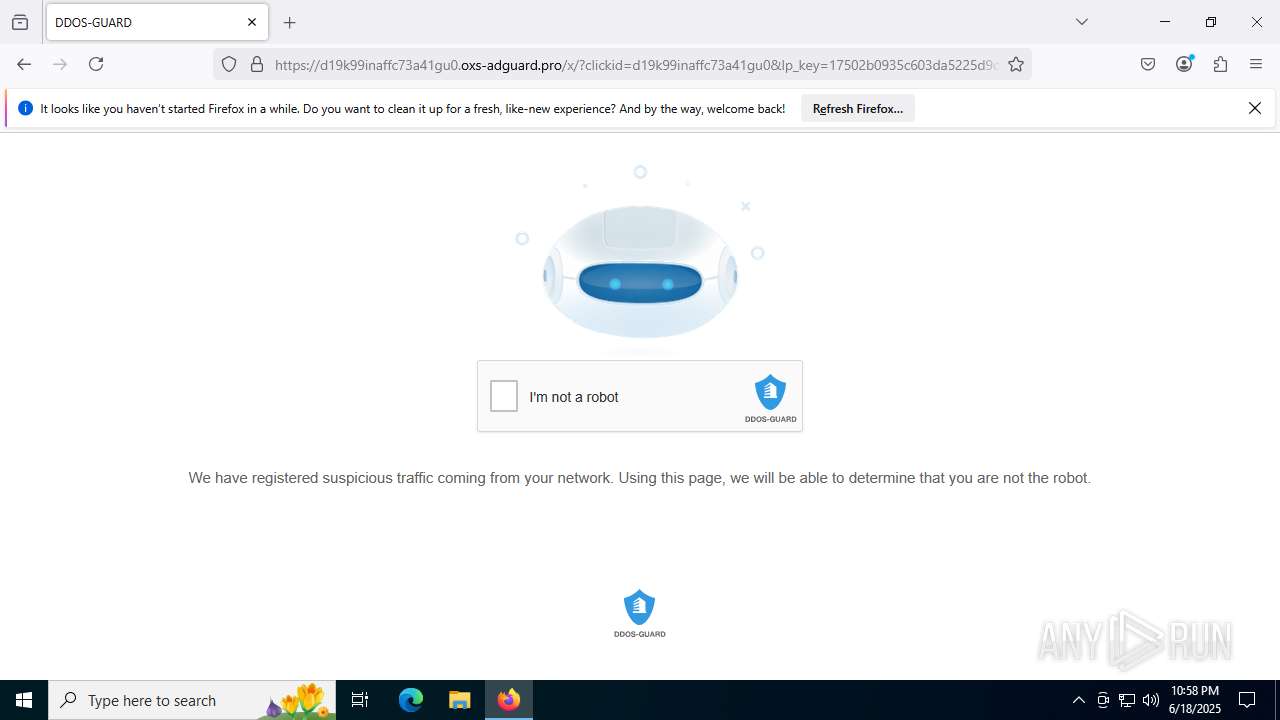Click the "I'm not a robot" label

tap(574, 397)
